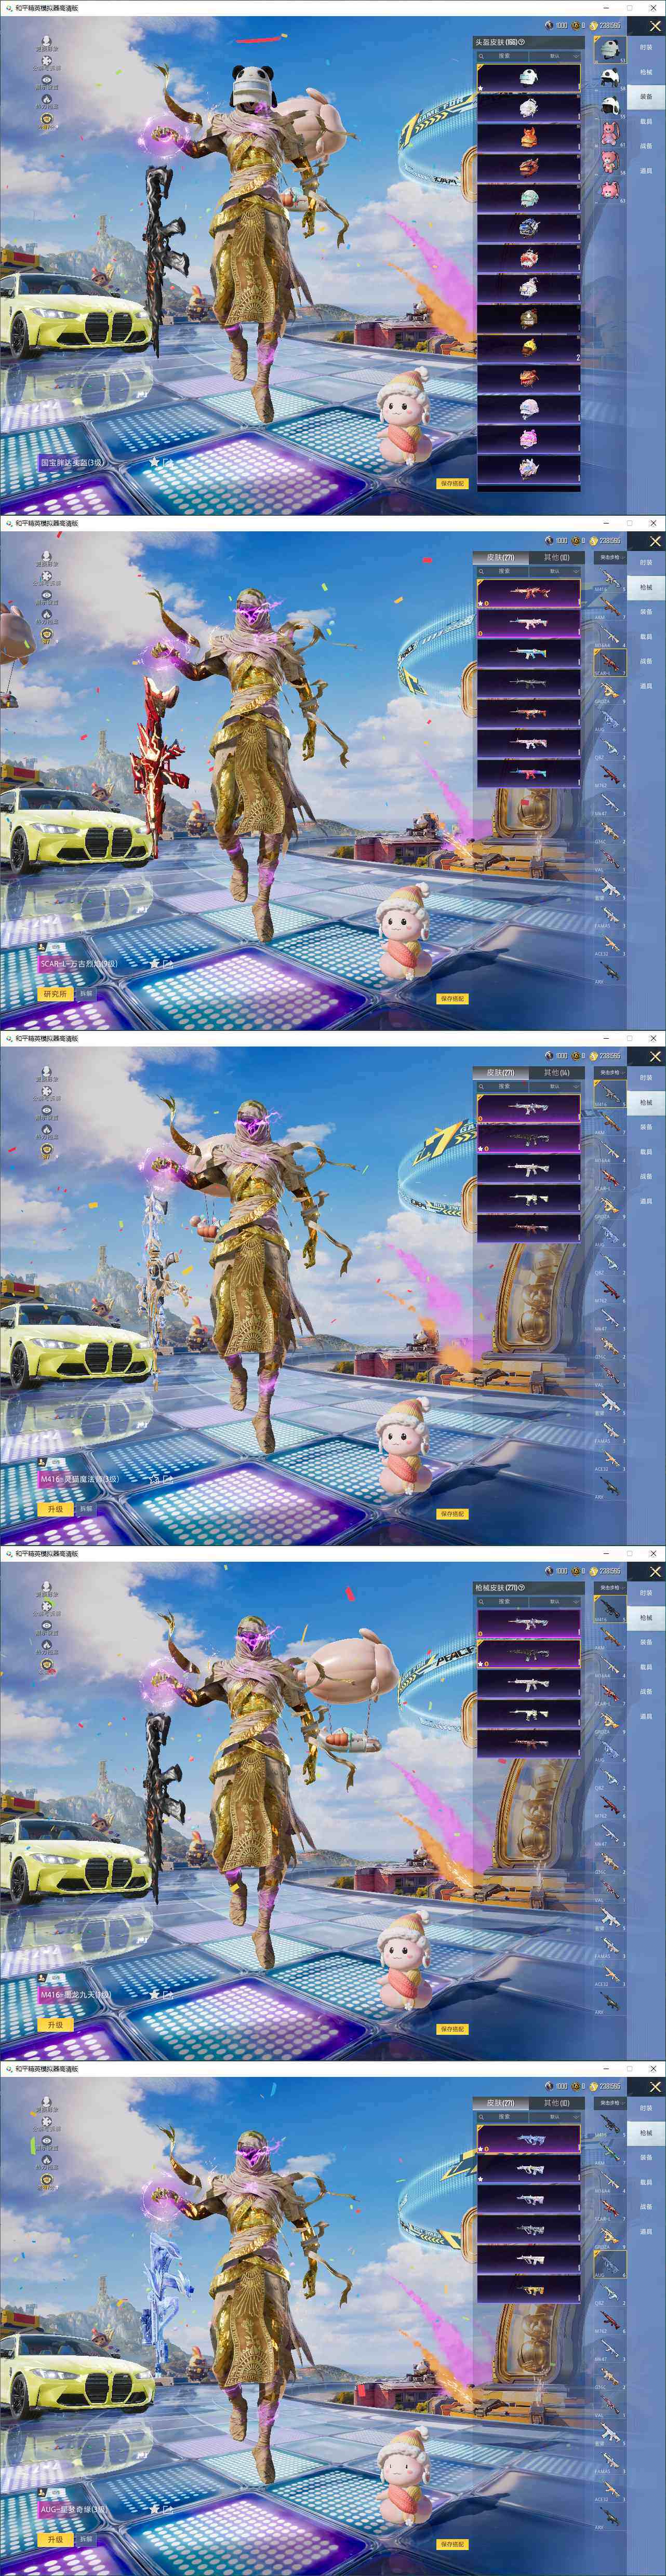666x2576 pixels.
Task: Click 升级 in the AUG window
Action: point(55,2539)
